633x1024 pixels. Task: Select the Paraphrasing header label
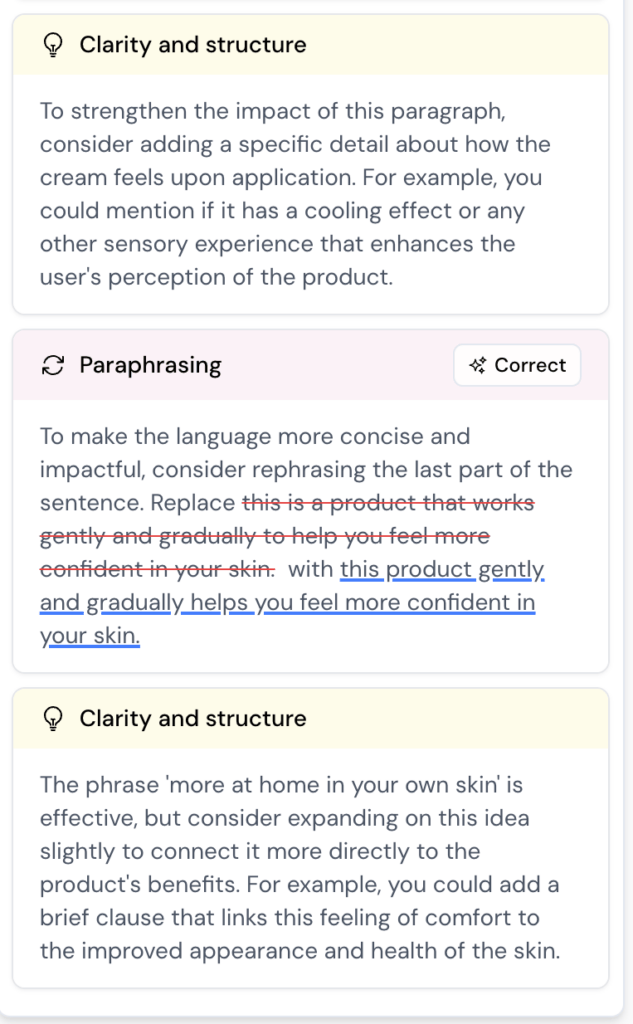point(150,366)
